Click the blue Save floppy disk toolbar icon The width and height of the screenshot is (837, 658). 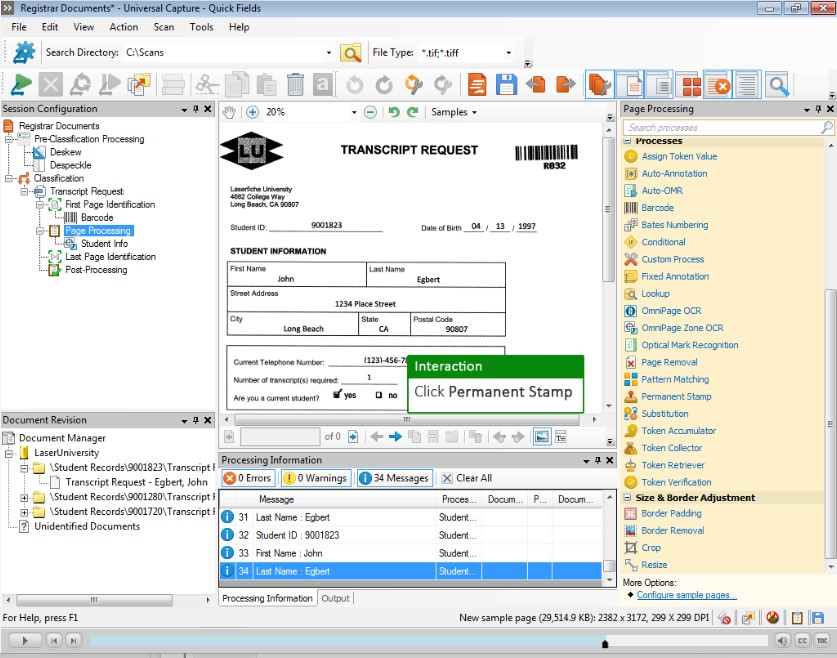pyautogui.click(x=506, y=84)
